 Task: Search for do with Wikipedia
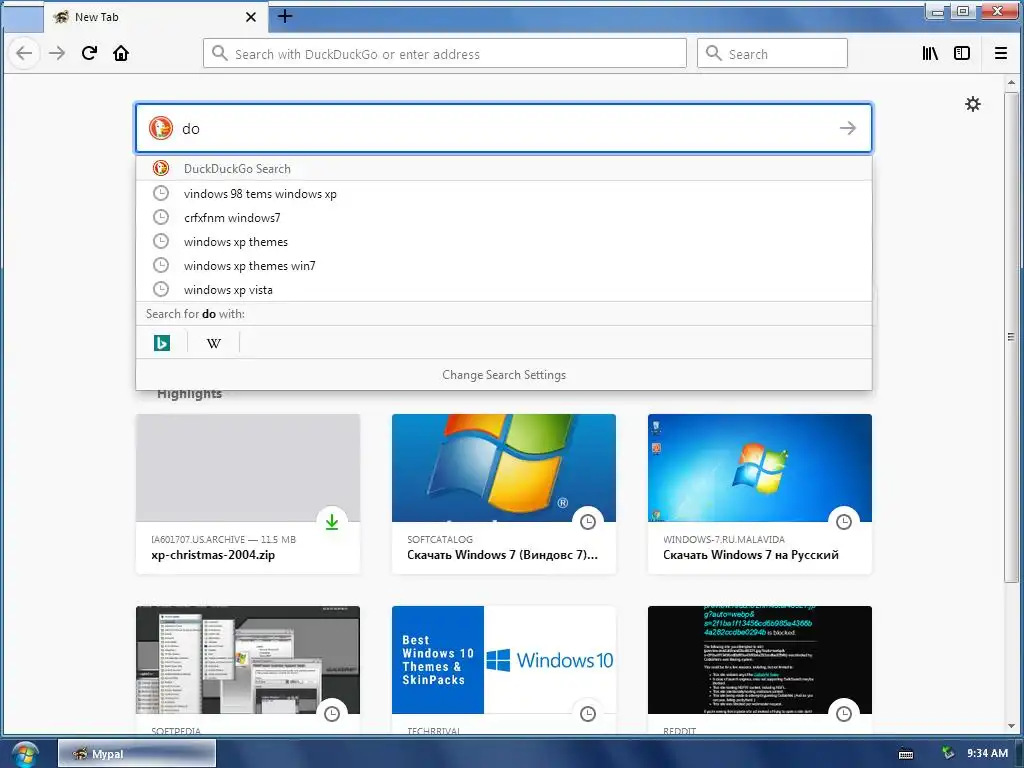click(214, 342)
